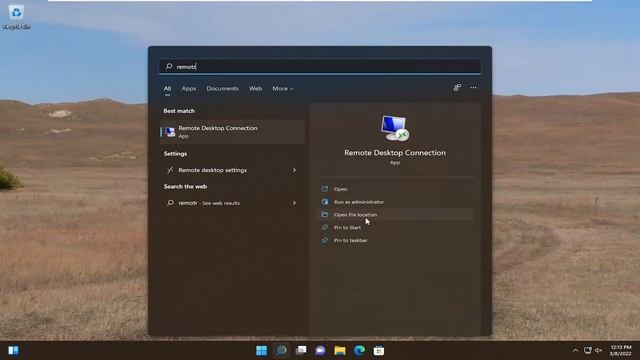Click the small Remote Desktop Connection result icon

[170, 132]
